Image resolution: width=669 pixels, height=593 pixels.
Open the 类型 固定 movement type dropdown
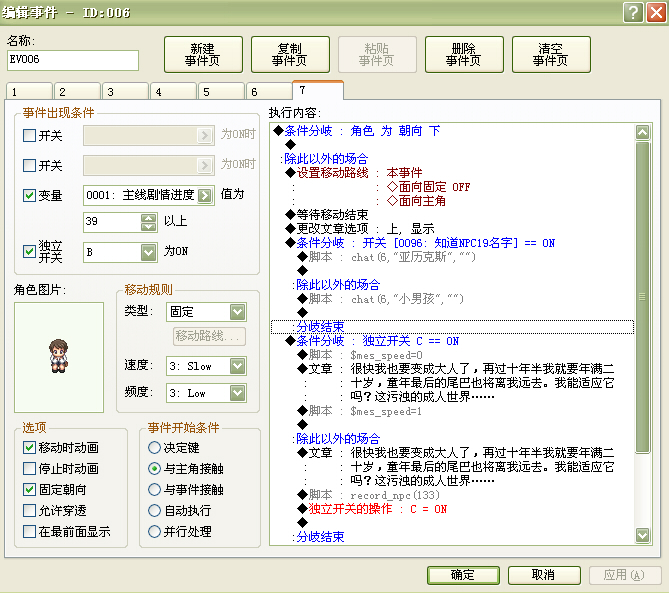tap(238, 312)
